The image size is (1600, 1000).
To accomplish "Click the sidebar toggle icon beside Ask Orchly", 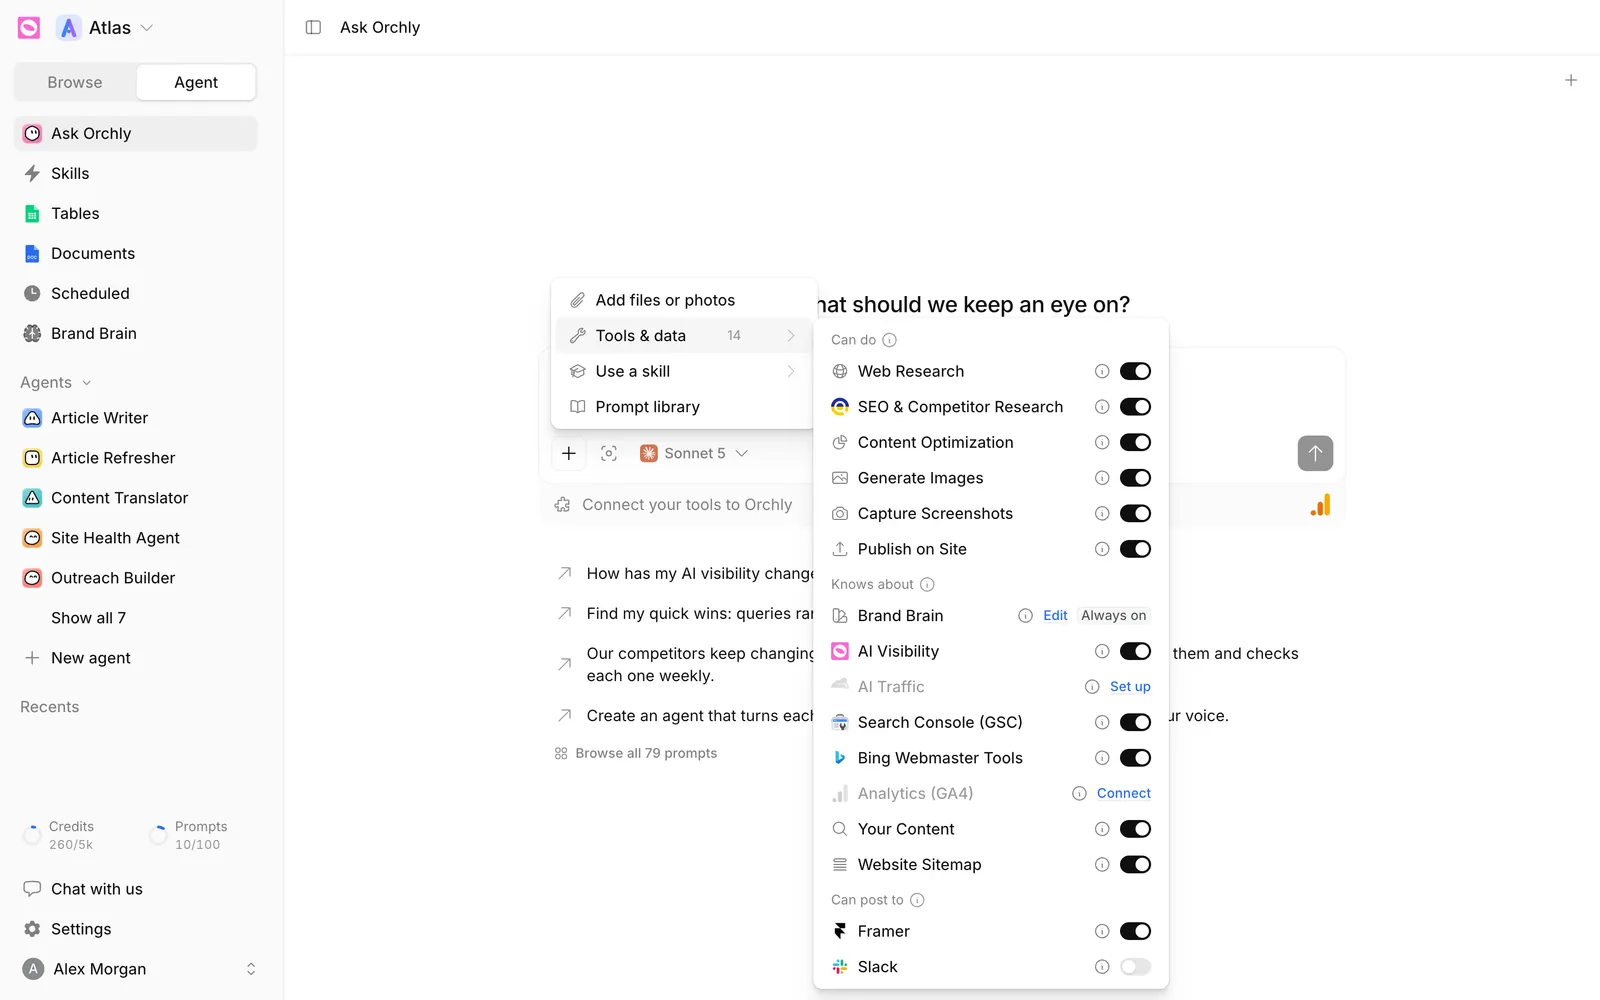I will pos(313,27).
